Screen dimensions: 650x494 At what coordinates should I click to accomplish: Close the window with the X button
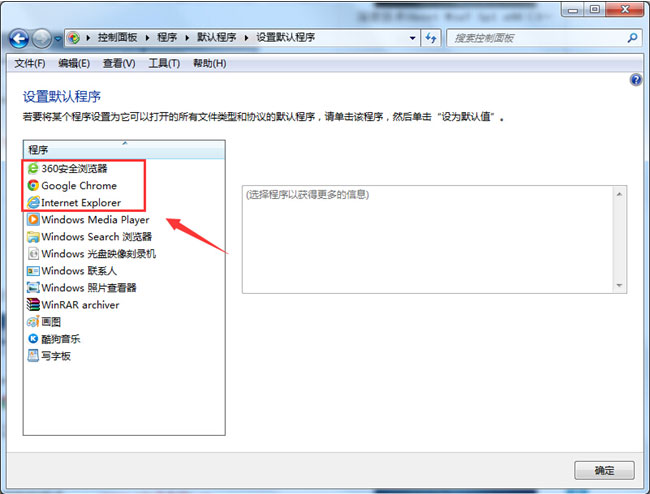(x=625, y=9)
